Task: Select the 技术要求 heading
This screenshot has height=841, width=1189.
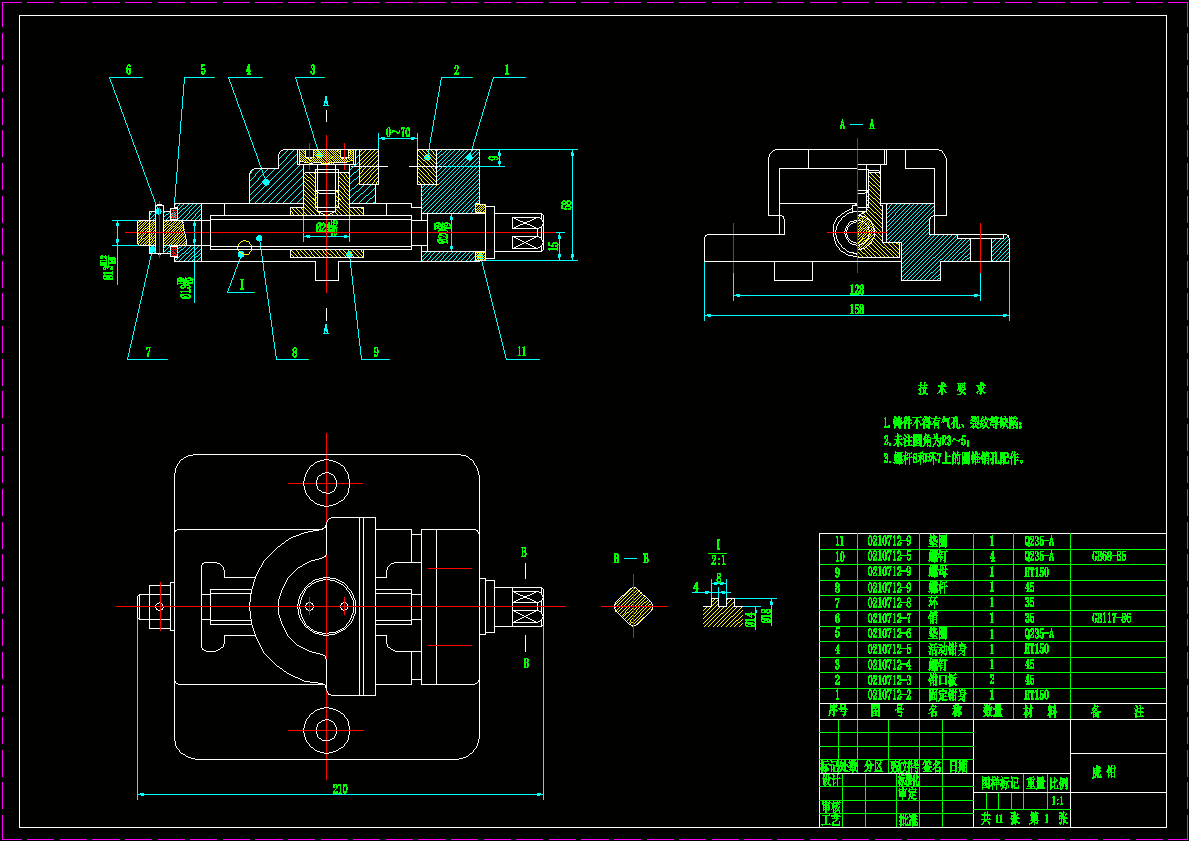Action: click(x=951, y=389)
